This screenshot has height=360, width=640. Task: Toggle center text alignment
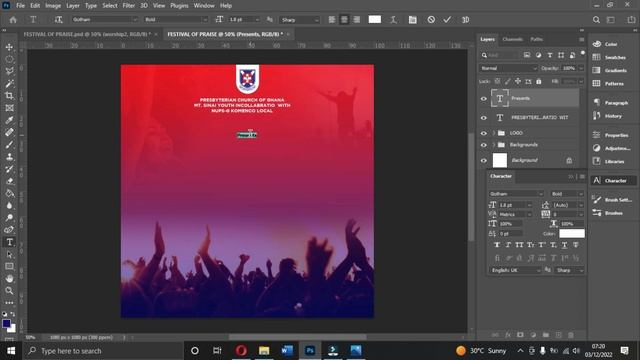click(x=344, y=20)
